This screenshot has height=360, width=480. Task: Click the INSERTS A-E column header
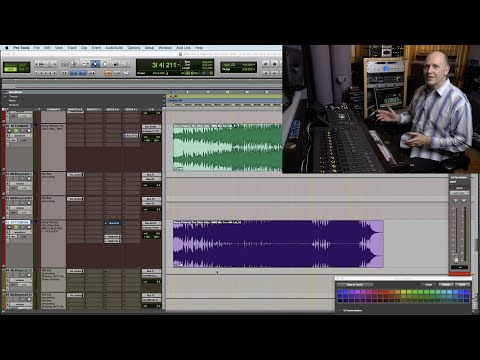pos(75,109)
